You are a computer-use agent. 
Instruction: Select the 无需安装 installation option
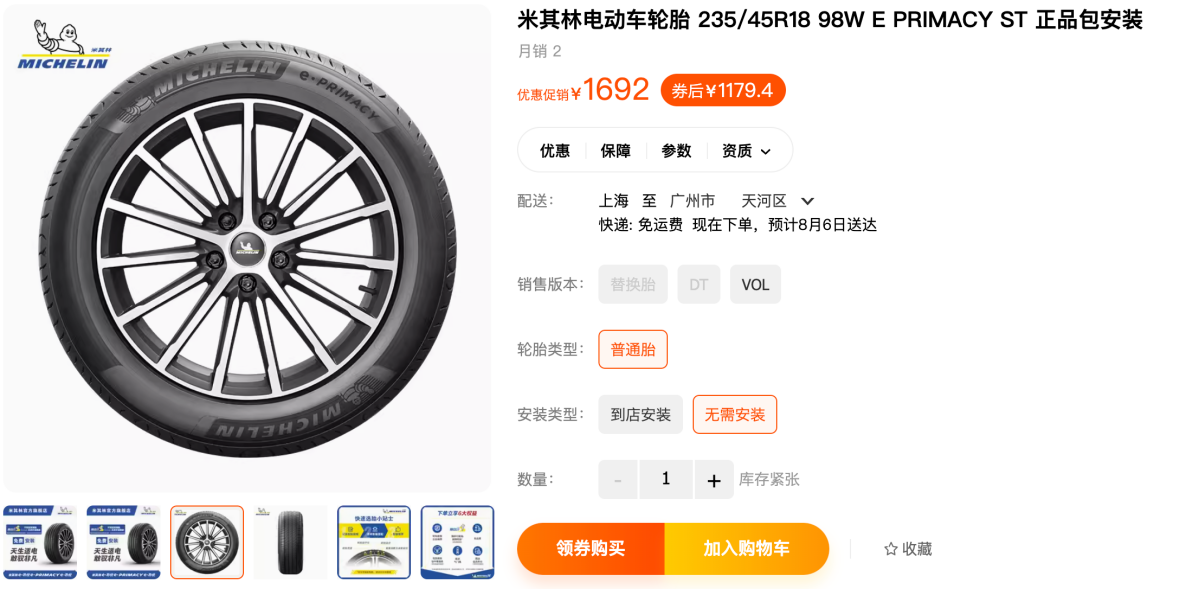pyautogui.click(x=735, y=415)
